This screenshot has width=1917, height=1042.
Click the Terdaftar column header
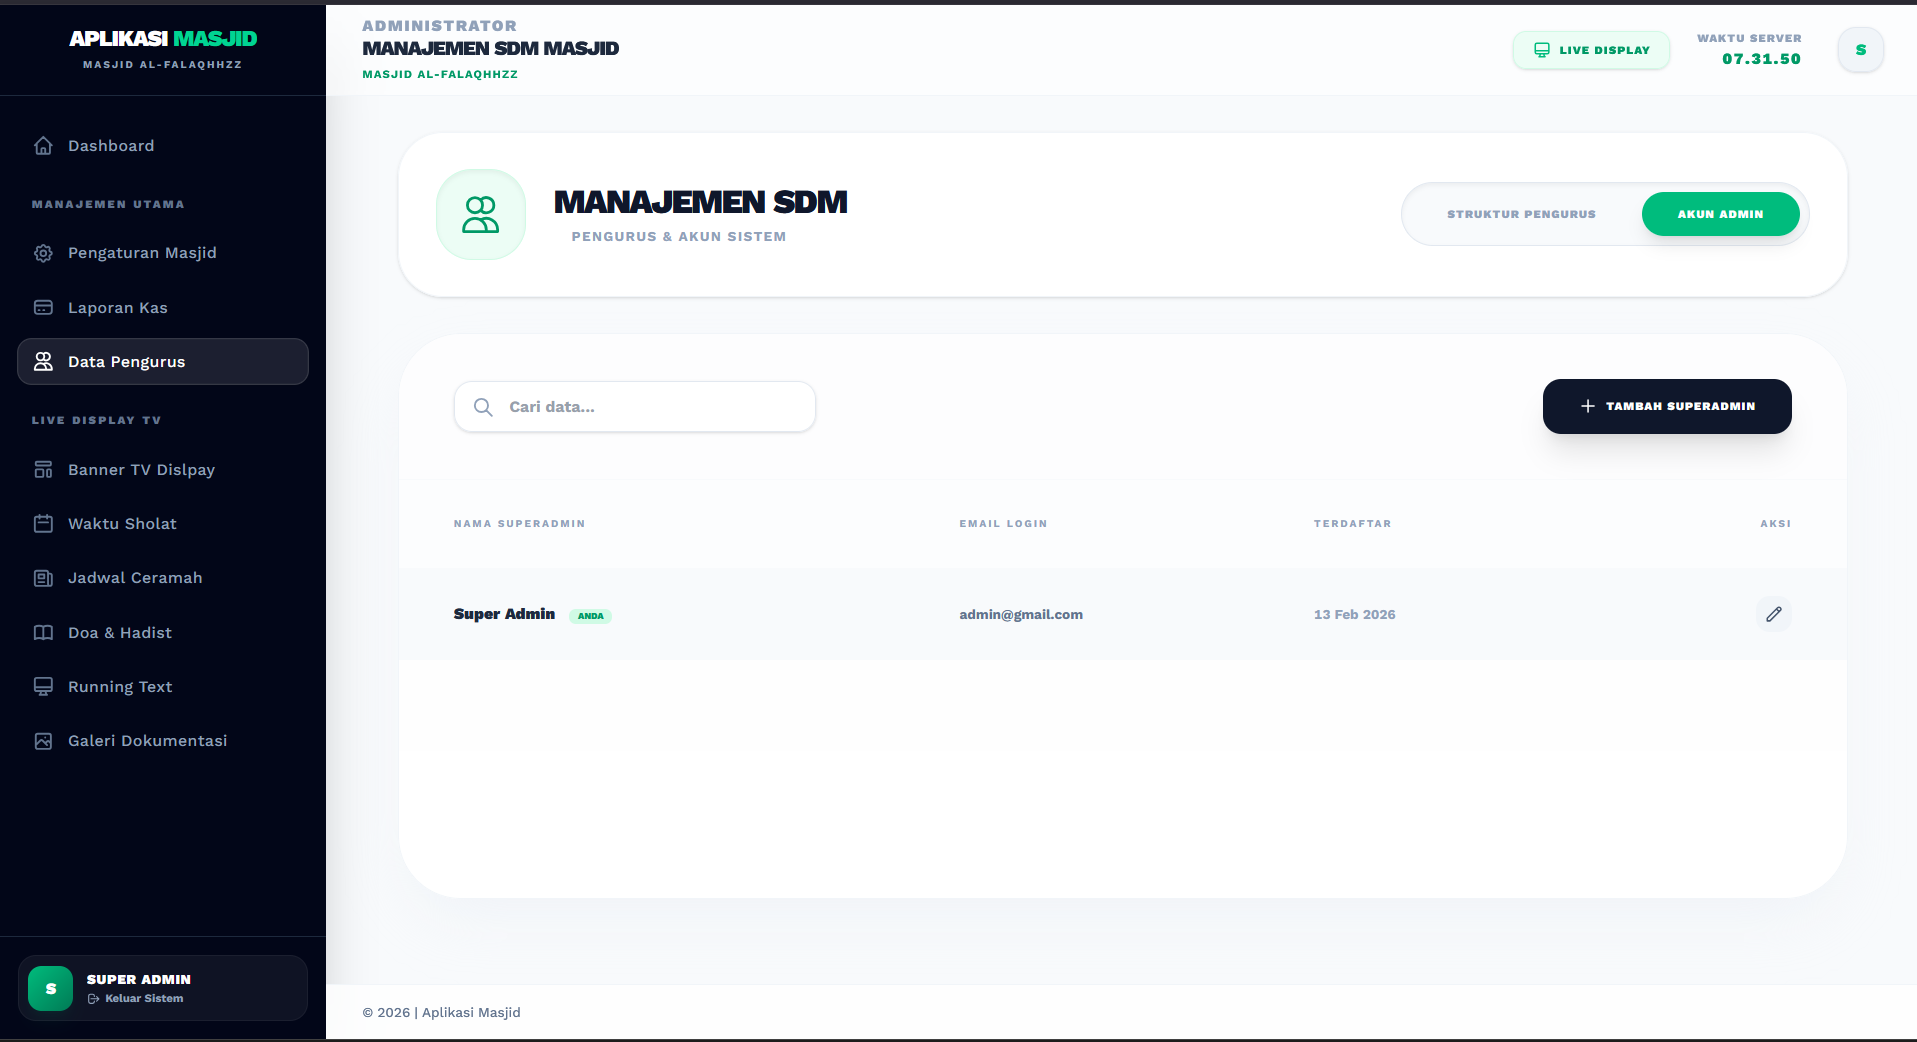[x=1352, y=524]
